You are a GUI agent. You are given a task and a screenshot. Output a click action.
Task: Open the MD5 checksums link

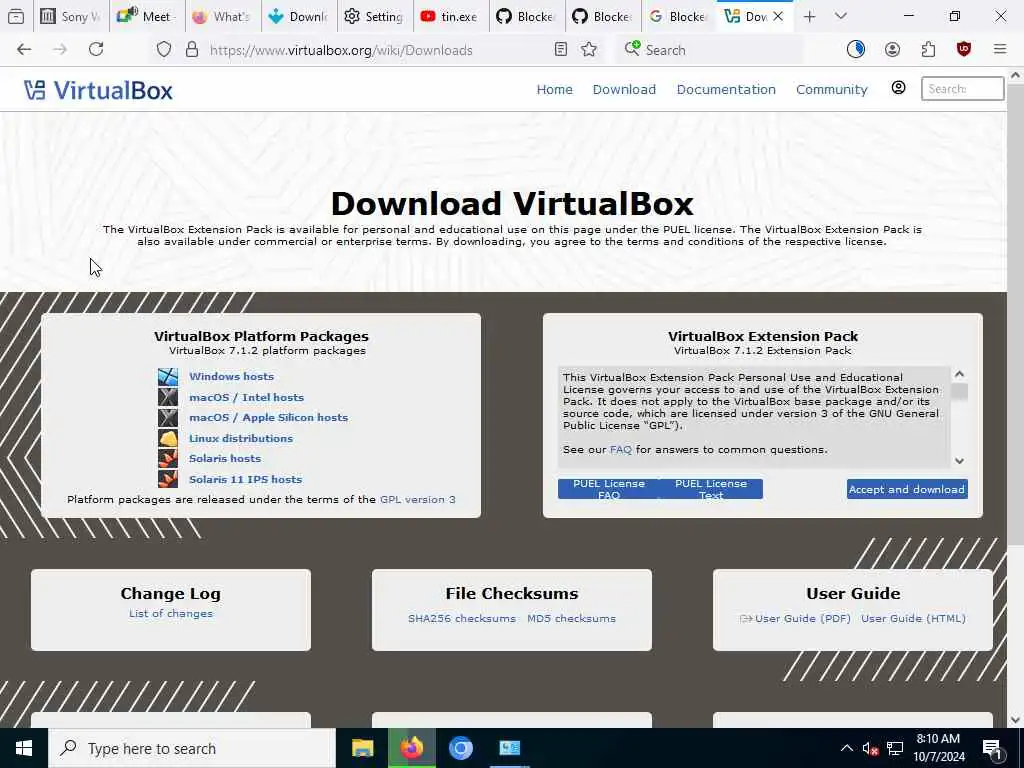coord(571,618)
